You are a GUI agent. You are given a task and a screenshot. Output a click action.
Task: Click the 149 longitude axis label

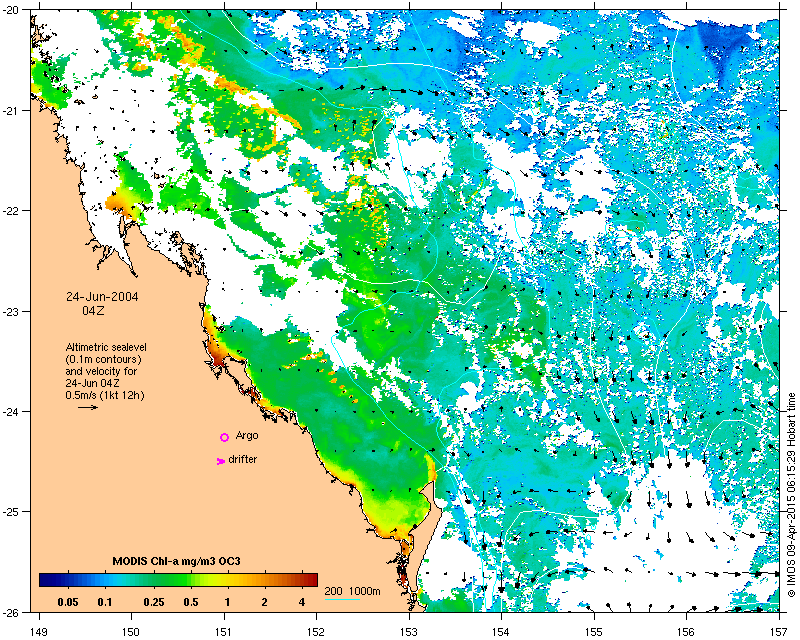tap(39, 632)
